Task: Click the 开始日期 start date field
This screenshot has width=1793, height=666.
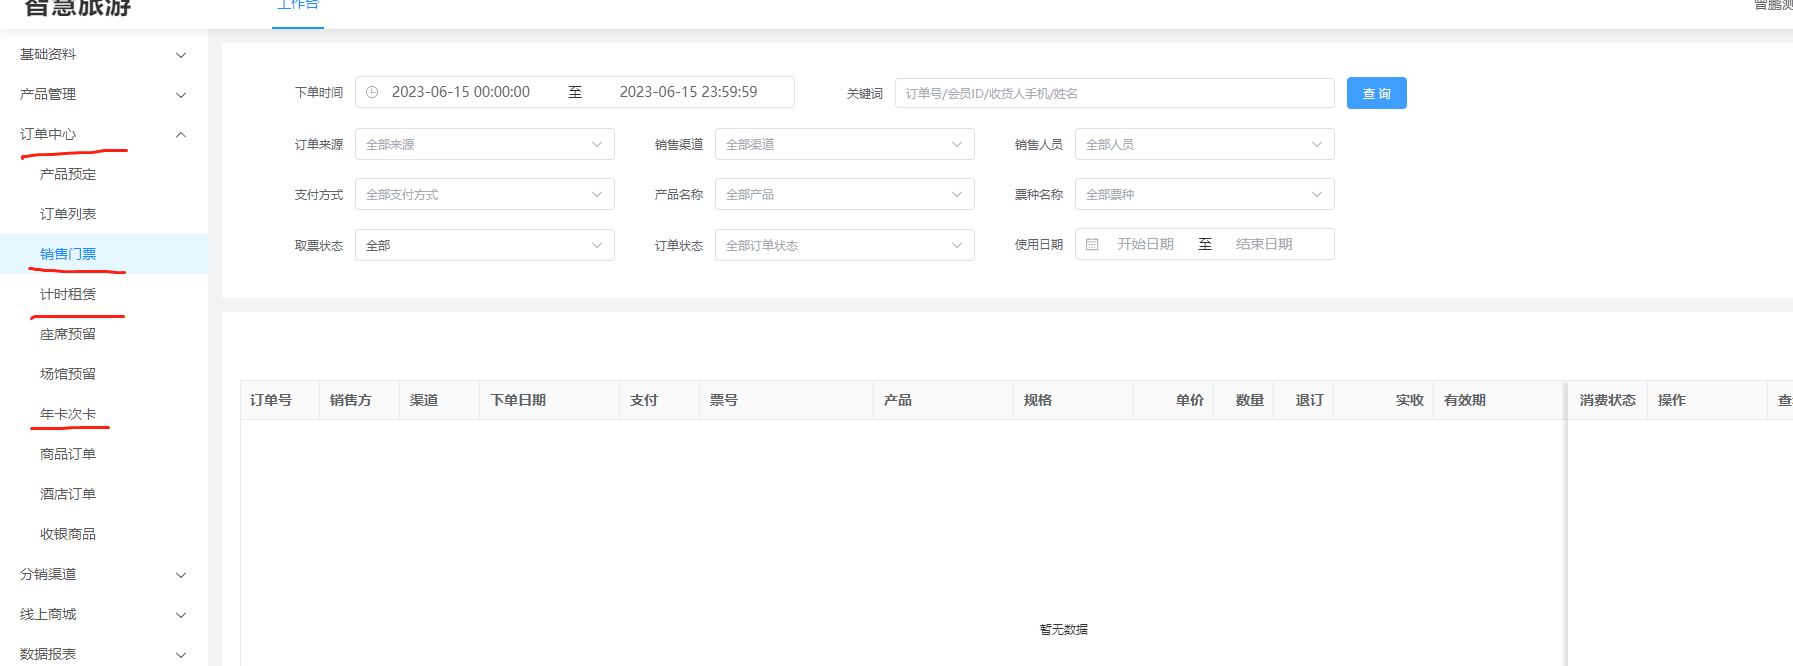Action: pyautogui.click(x=1146, y=244)
